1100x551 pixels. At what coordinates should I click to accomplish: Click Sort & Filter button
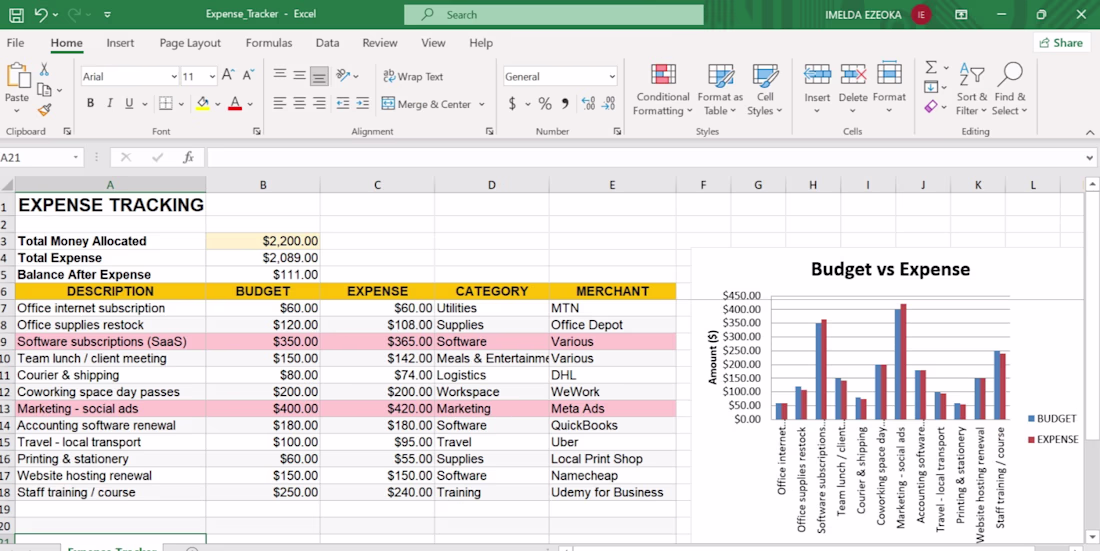coord(972,90)
